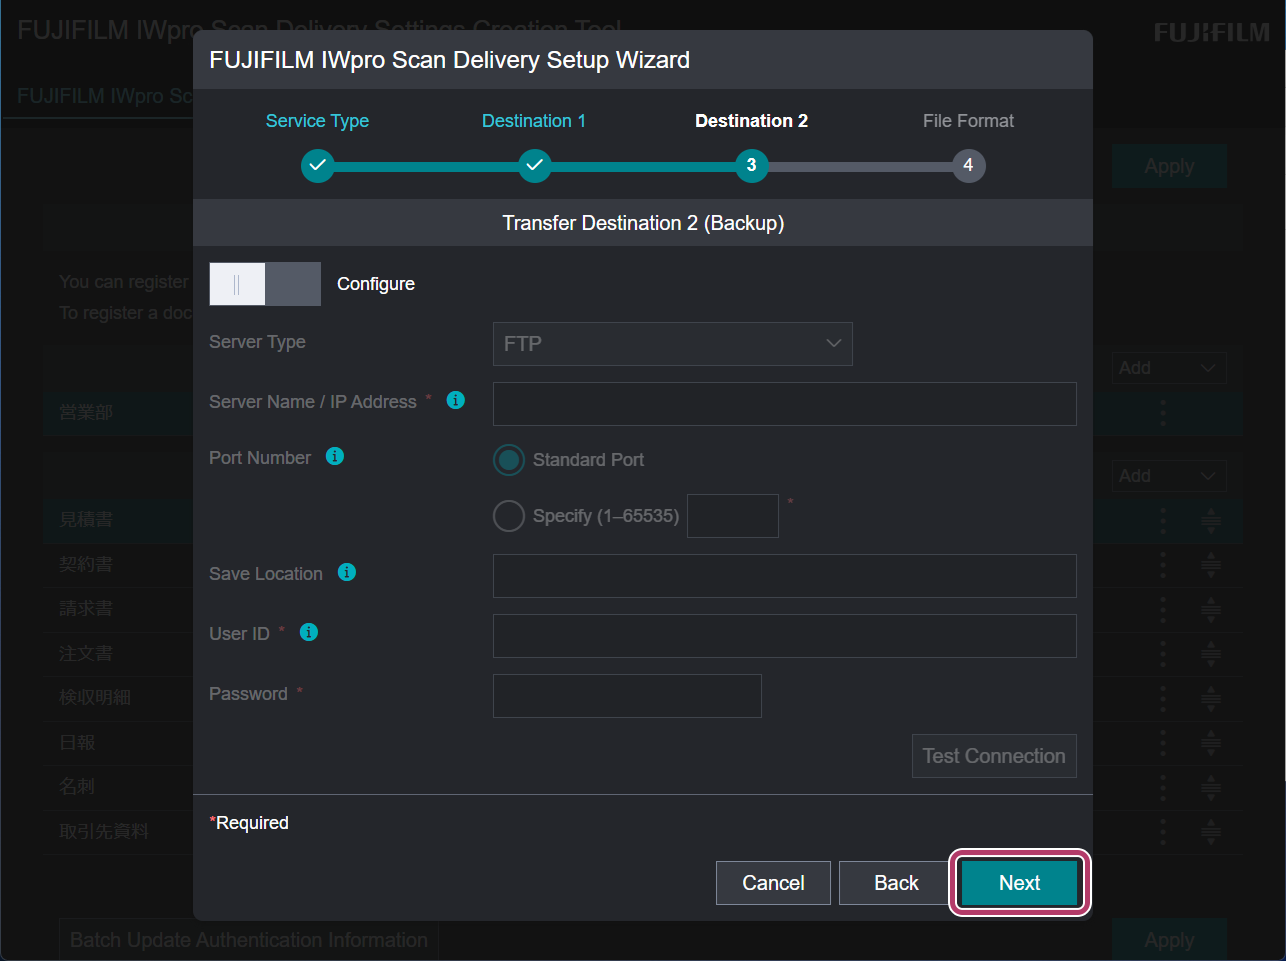Open the three-dot menu for 見積書 row
Image resolution: width=1286 pixels, height=961 pixels.
(x=1163, y=520)
